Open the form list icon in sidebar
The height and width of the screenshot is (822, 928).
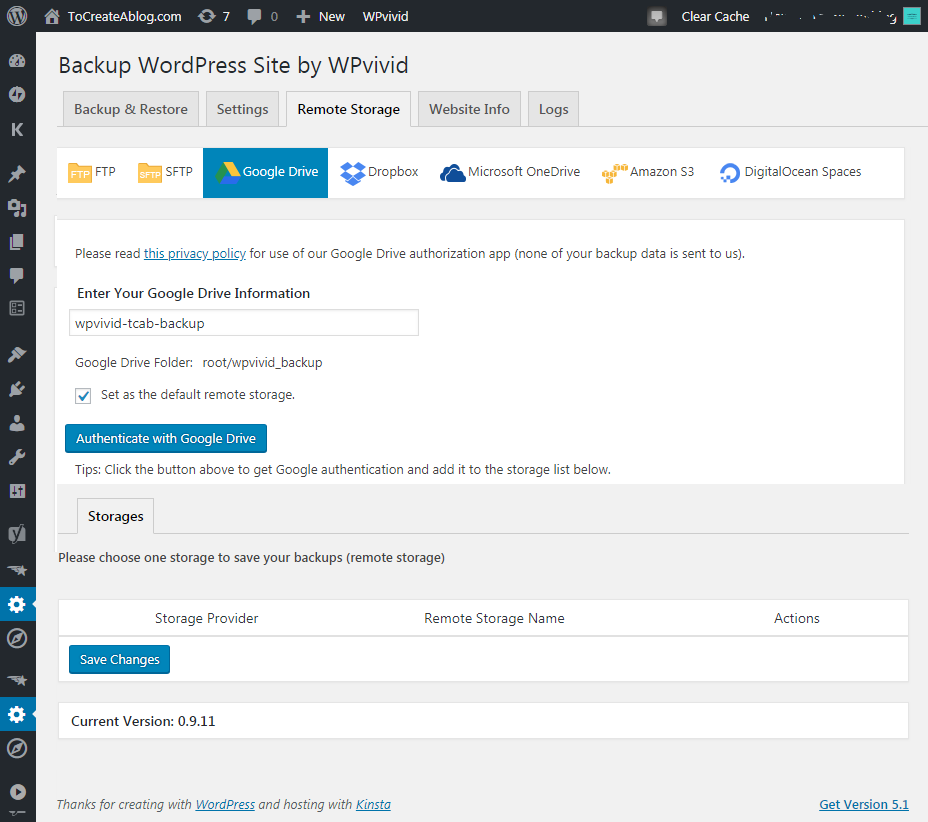17,308
